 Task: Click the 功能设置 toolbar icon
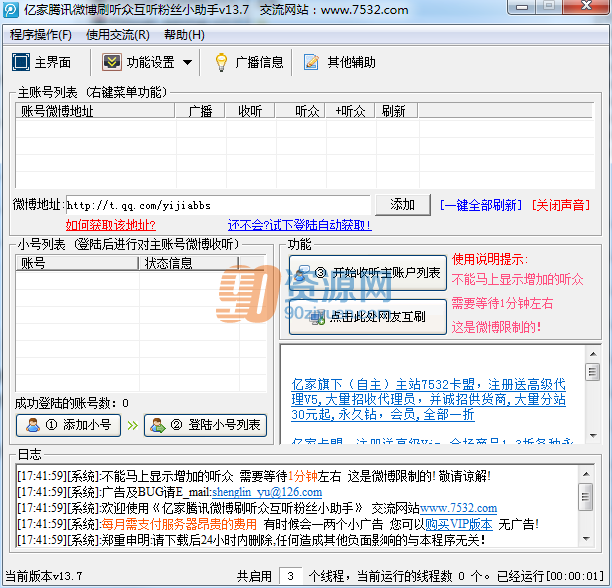point(112,62)
